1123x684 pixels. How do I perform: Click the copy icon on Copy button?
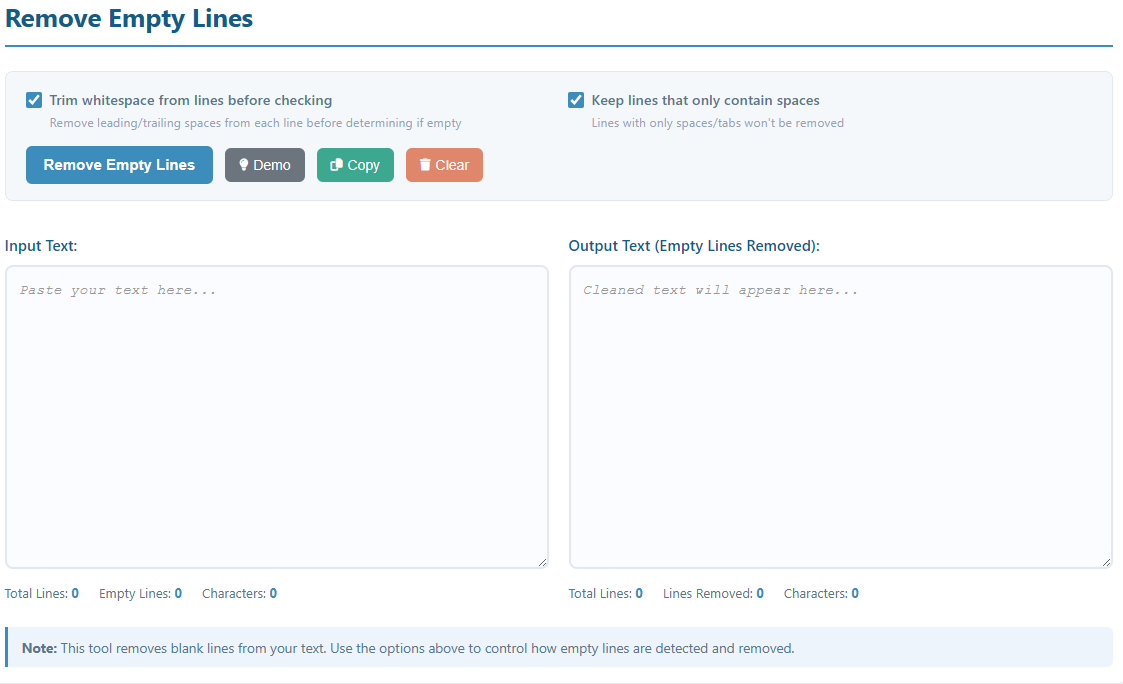coord(337,165)
